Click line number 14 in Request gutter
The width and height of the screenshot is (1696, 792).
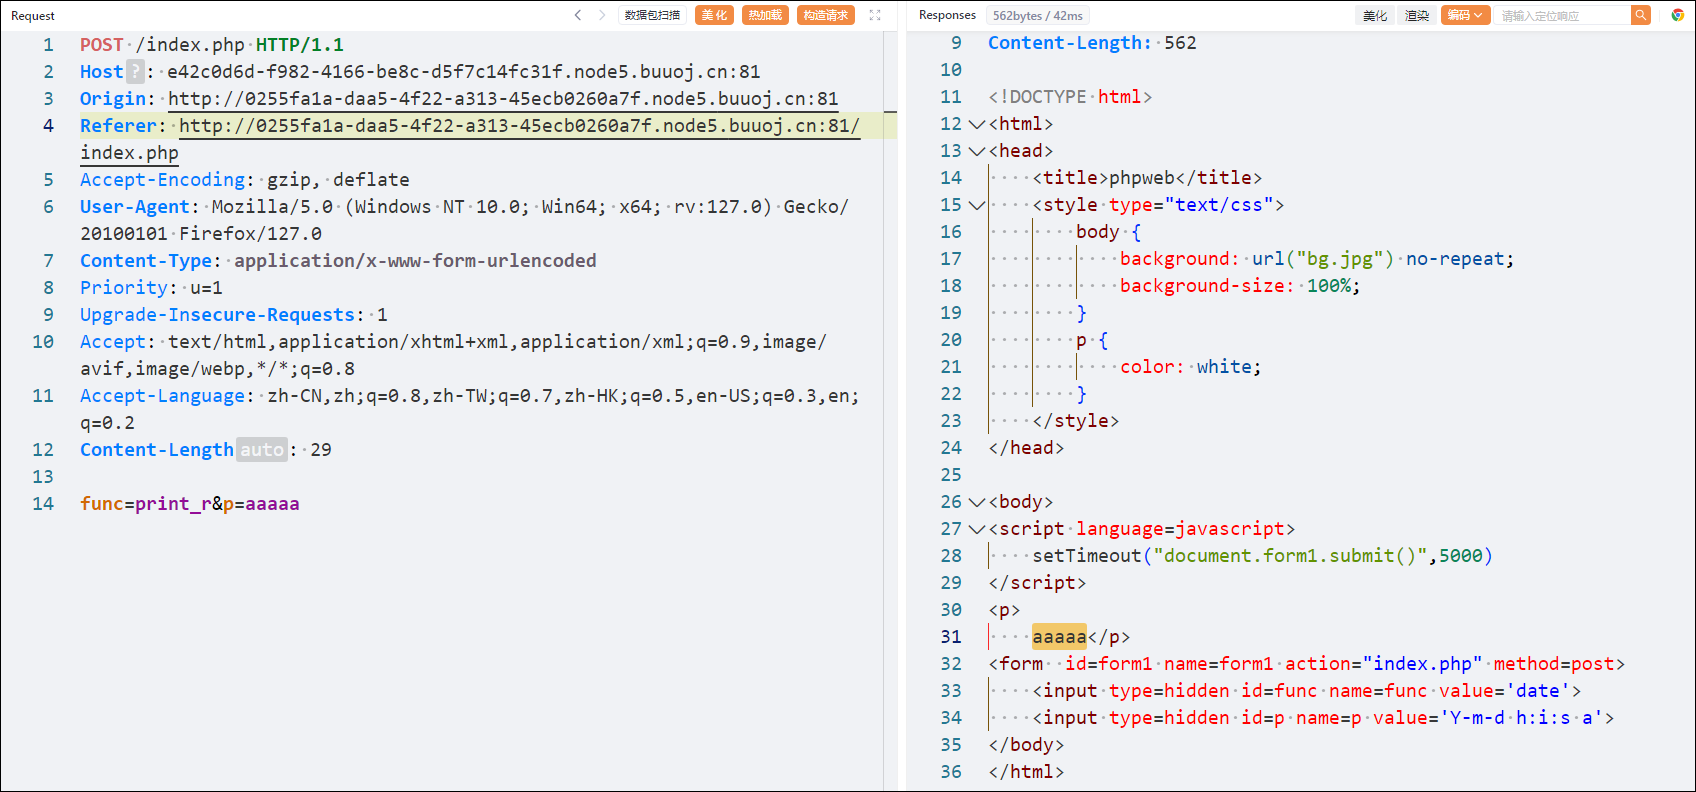click(43, 504)
